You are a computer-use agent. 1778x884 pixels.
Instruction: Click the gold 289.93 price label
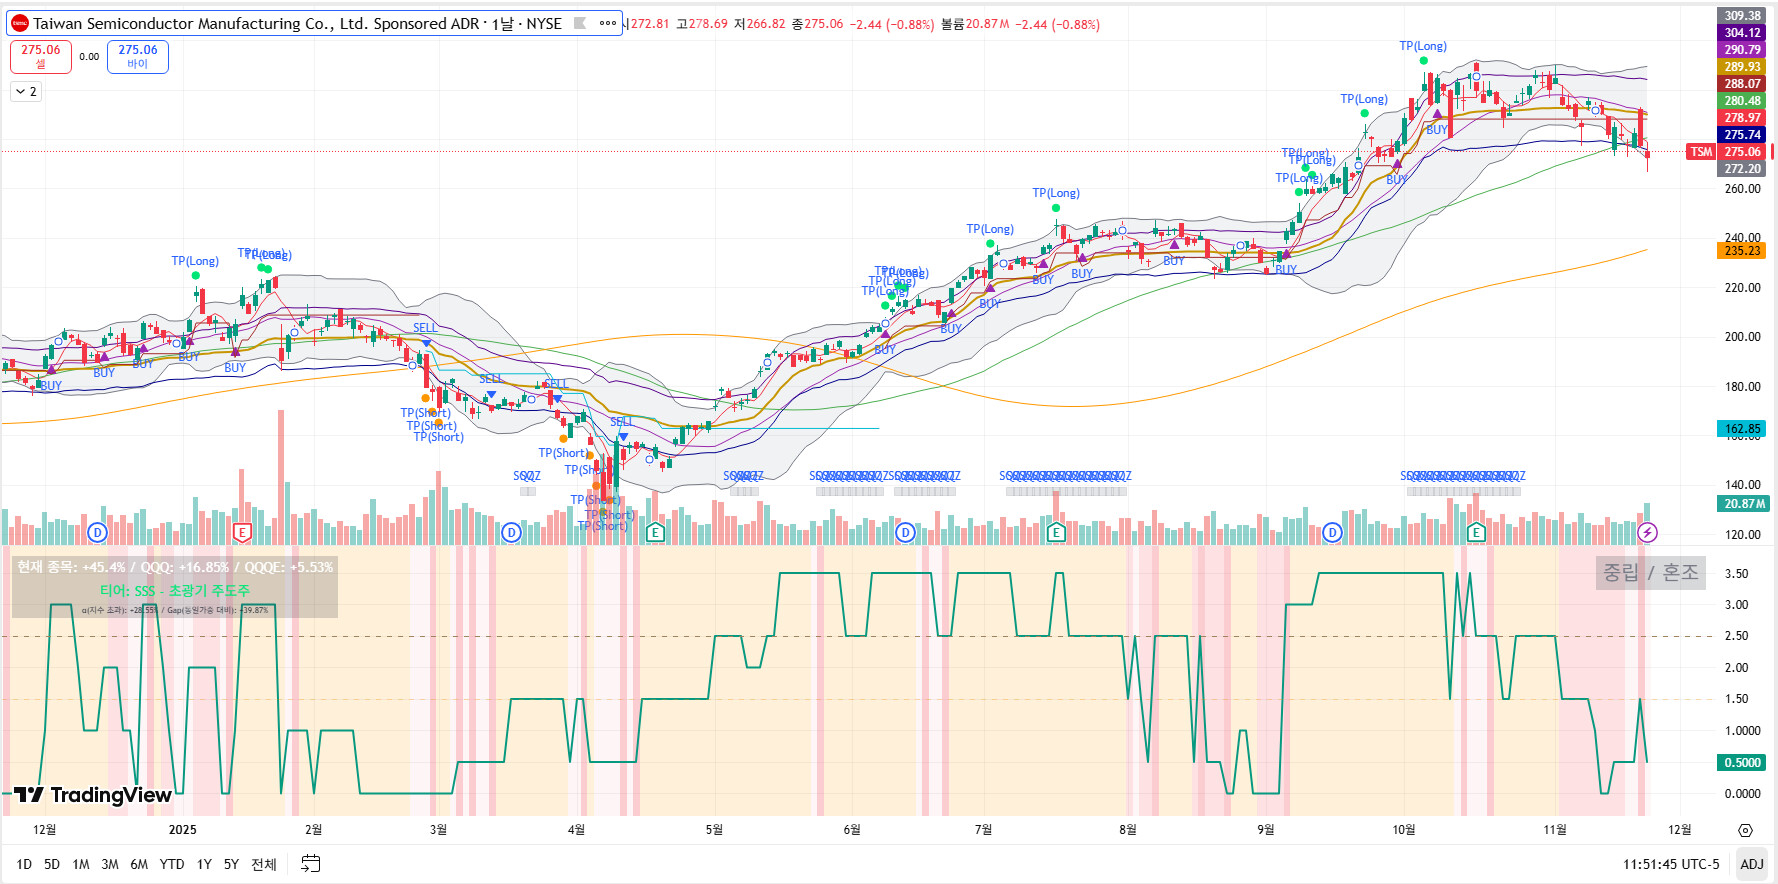point(1742,66)
